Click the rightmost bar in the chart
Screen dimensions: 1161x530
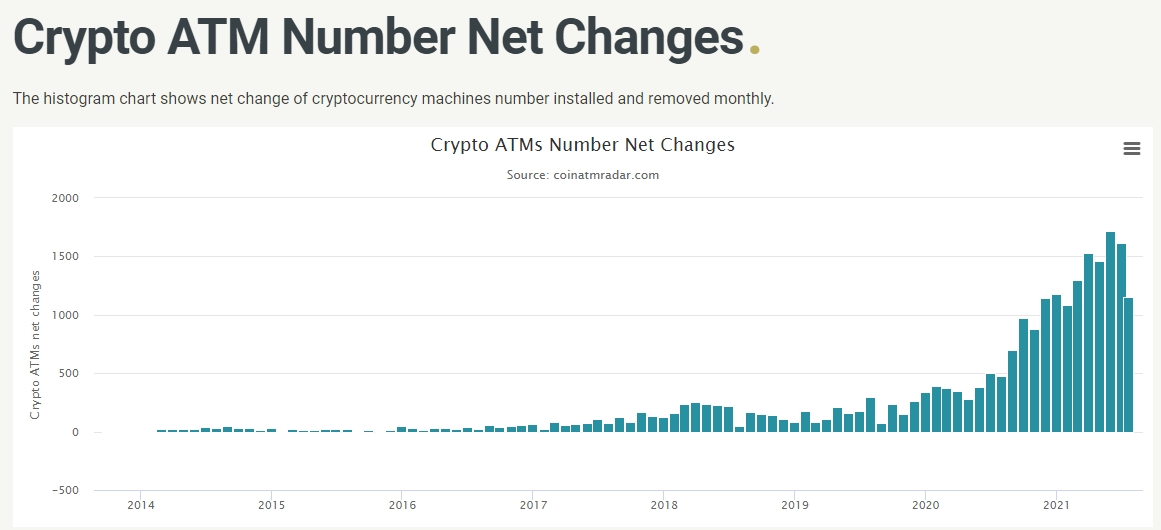(1128, 365)
